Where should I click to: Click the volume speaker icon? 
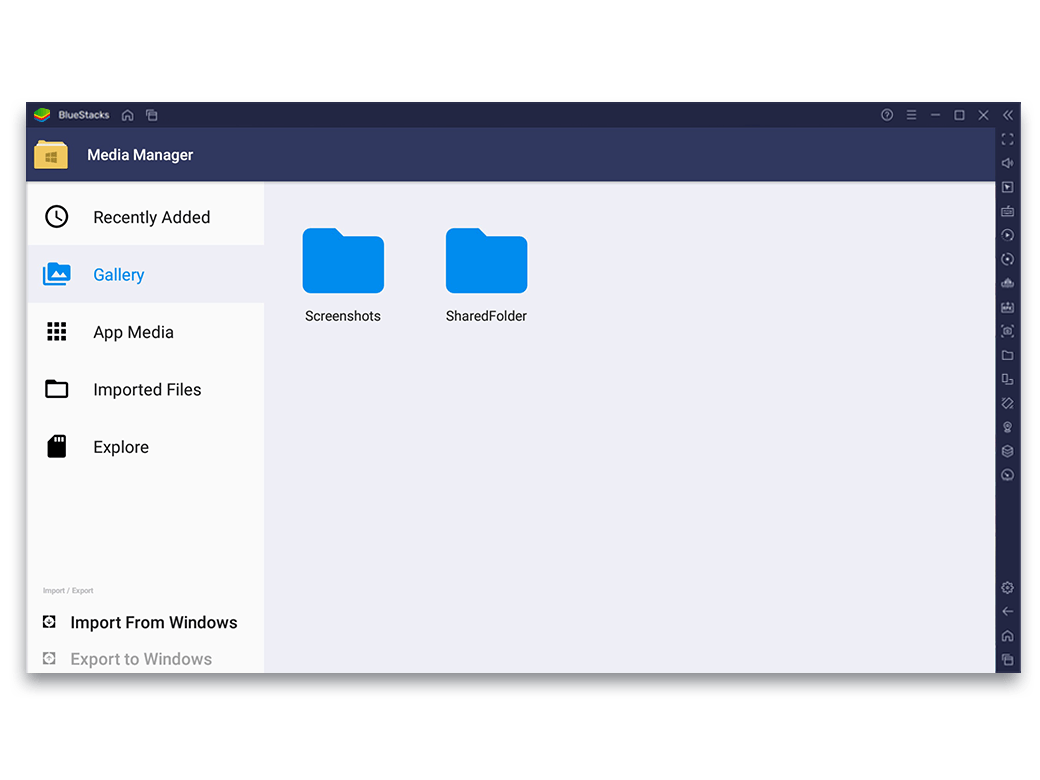[x=1007, y=163]
